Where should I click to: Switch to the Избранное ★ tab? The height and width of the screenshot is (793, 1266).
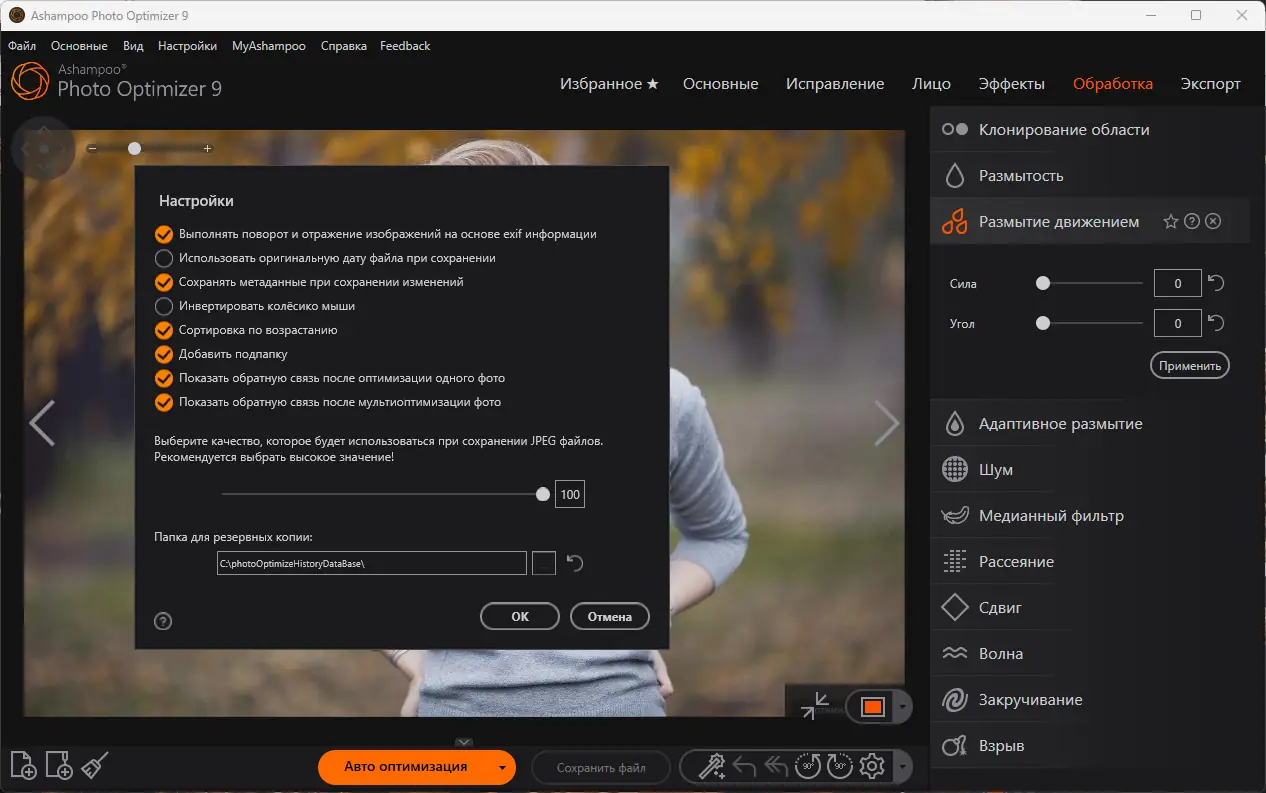coord(609,84)
